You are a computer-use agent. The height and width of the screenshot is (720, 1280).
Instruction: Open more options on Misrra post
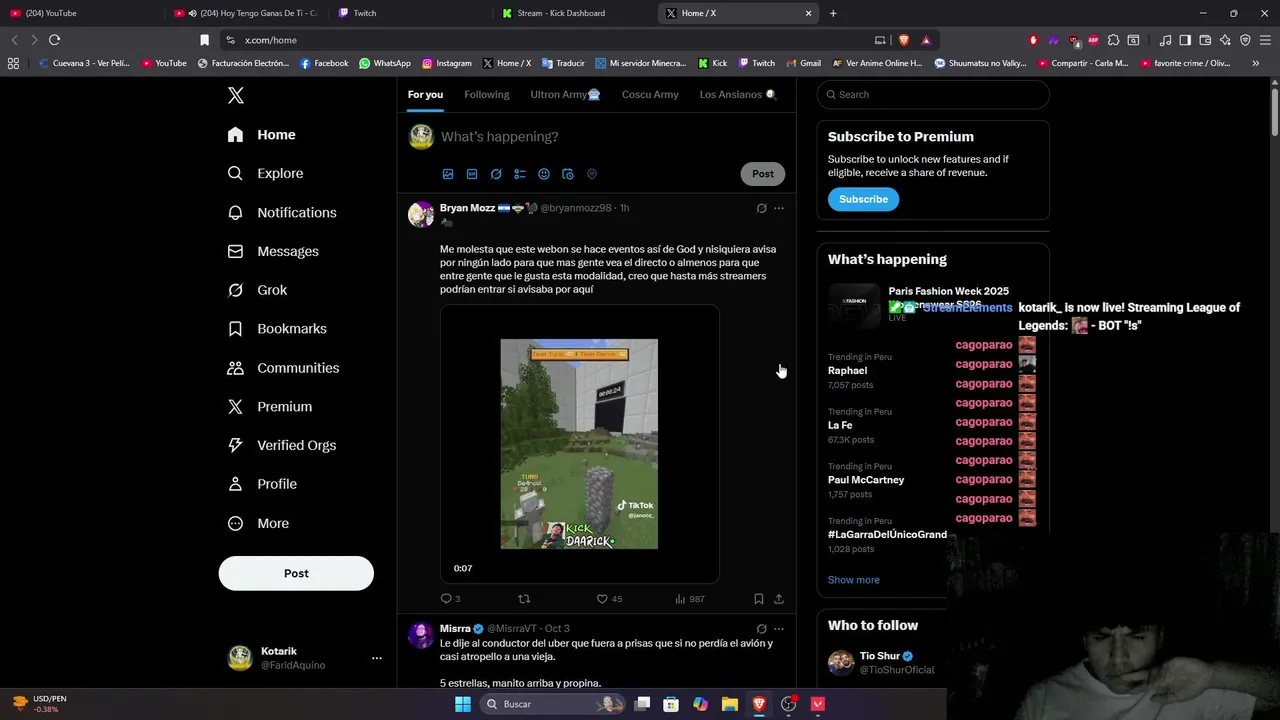coord(779,629)
